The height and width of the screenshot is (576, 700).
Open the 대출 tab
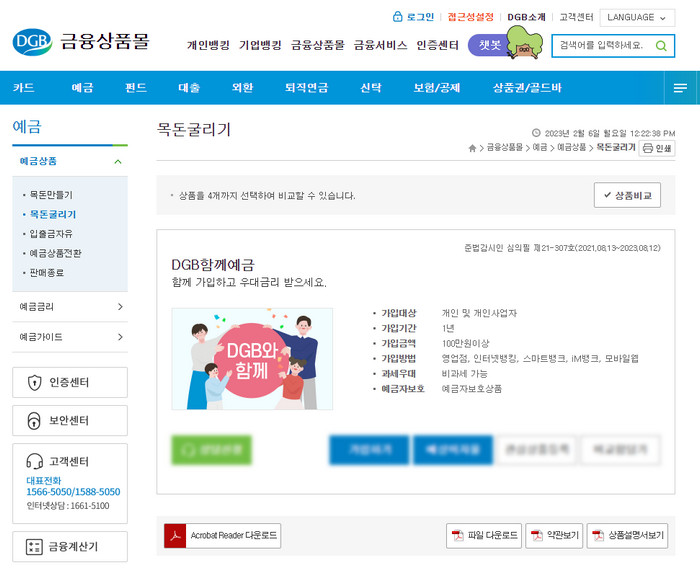click(x=189, y=88)
